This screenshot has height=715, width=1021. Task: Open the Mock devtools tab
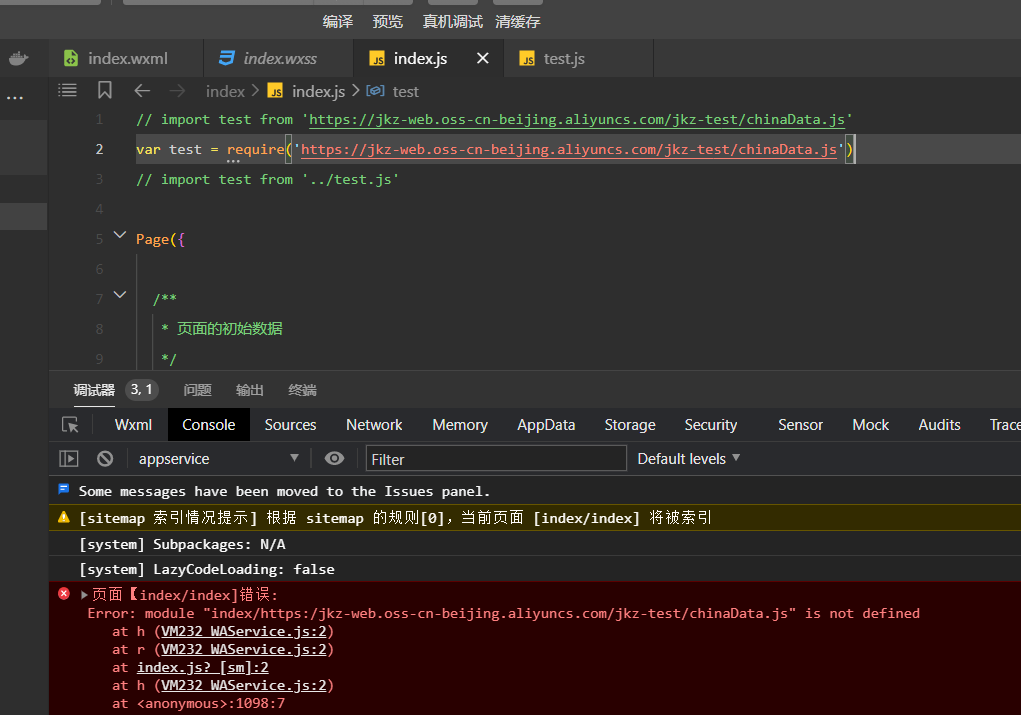click(871, 425)
